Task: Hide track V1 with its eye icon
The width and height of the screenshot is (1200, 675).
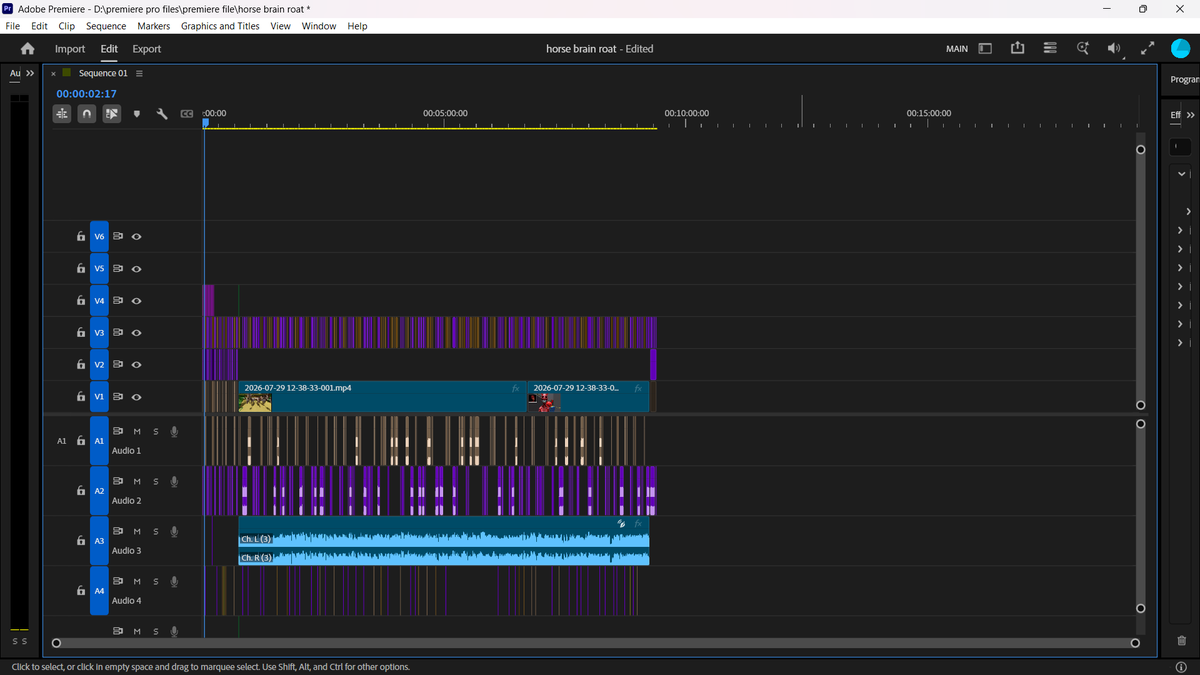Action: [137, 397]
